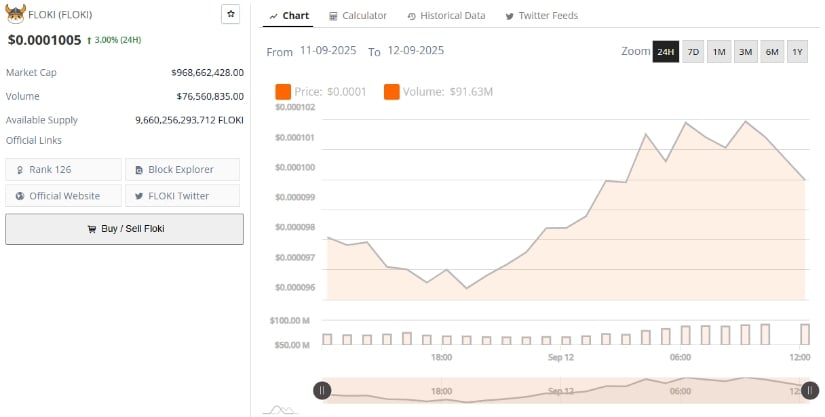Click the left range slider handle
This screenshot has width=825, height=417.
322,390
